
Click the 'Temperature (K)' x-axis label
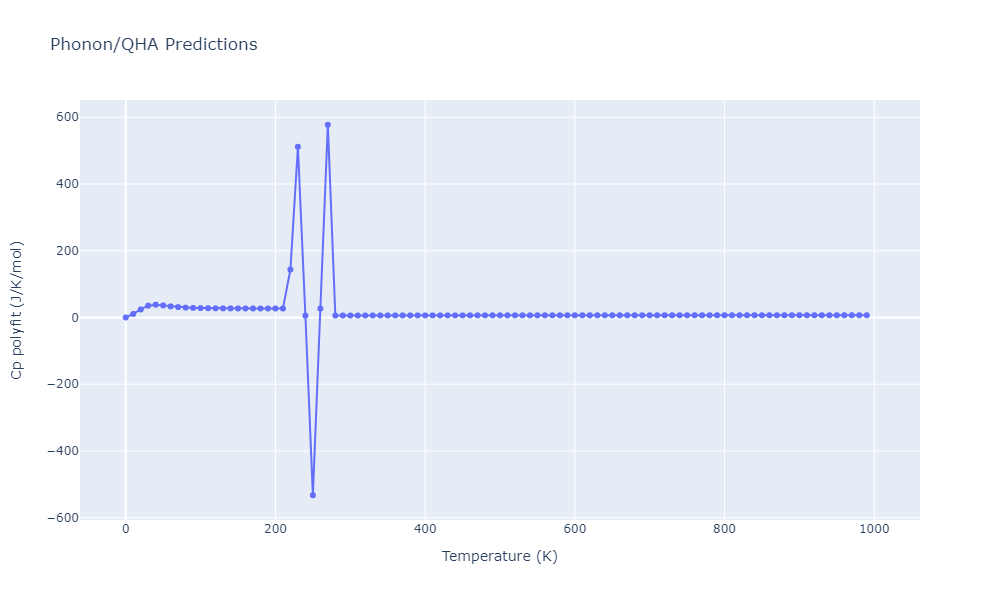click(x=499, y=556)
